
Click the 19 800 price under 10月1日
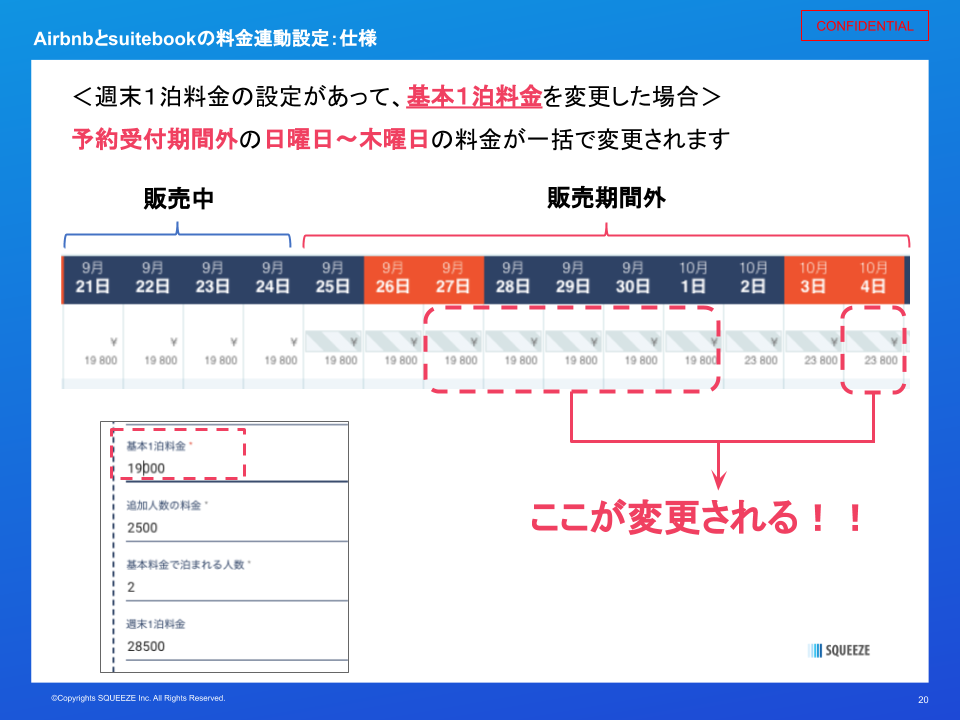tap(700, 361)
